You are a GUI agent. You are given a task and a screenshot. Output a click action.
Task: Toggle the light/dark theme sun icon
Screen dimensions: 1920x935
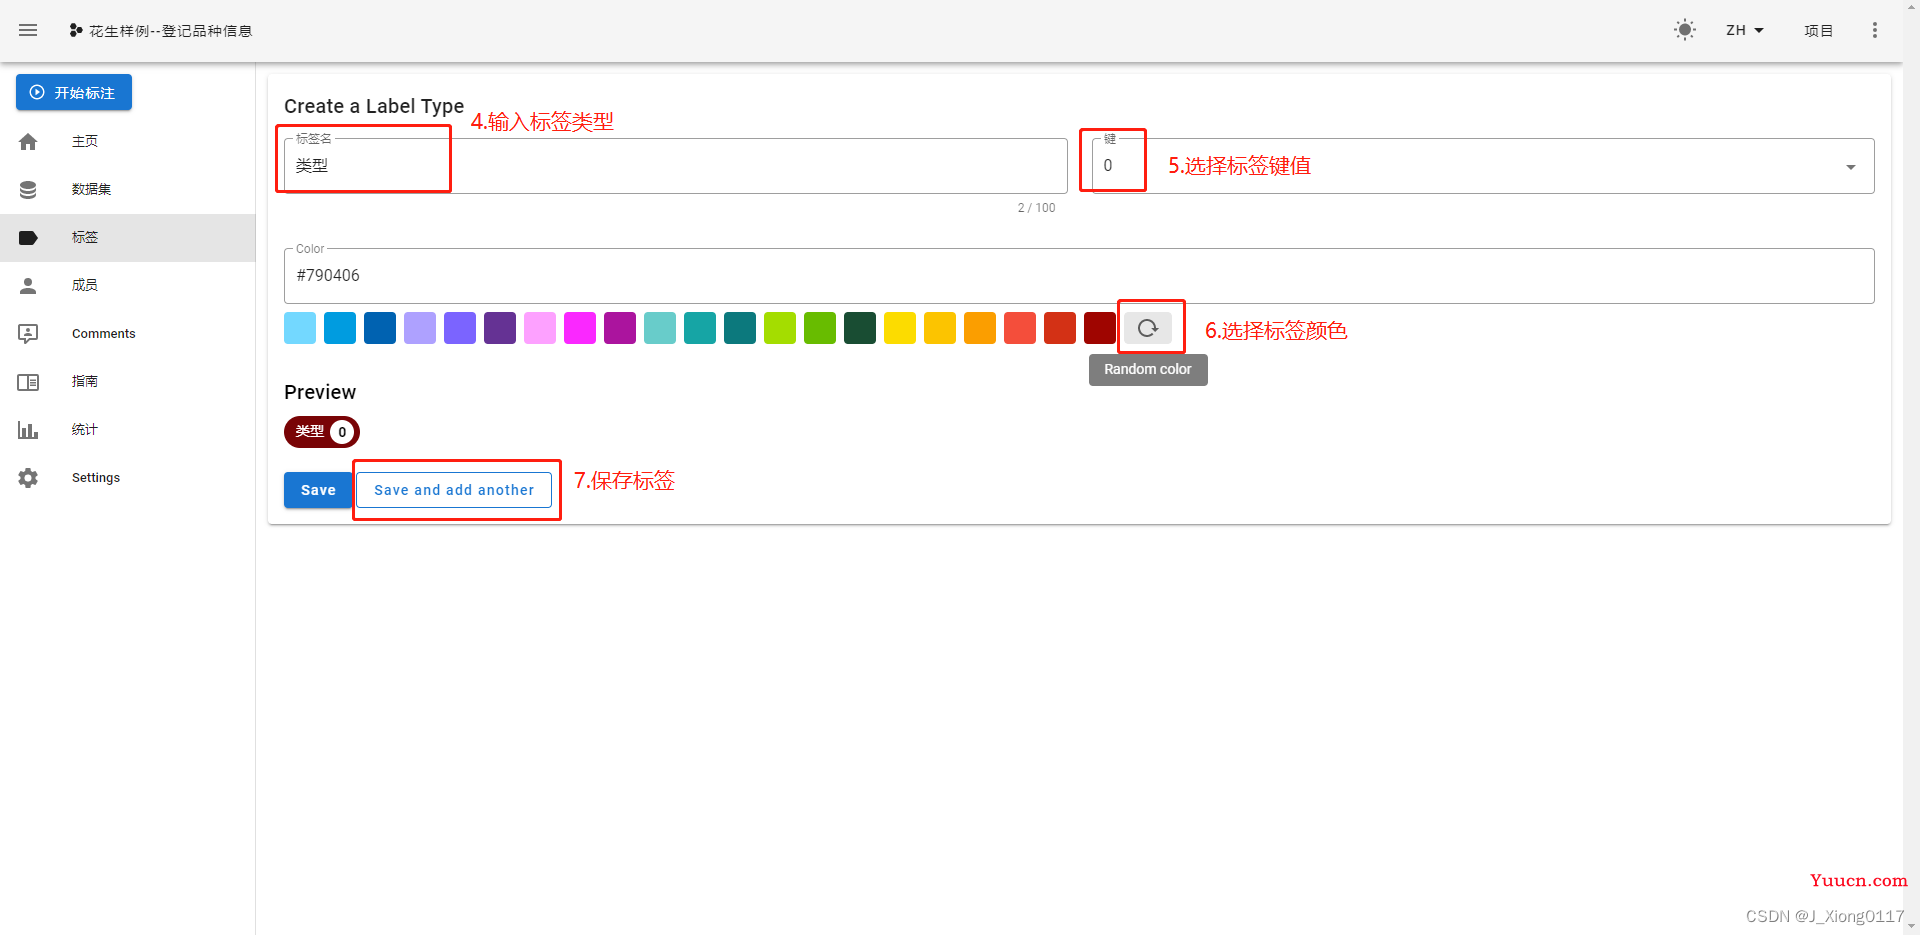1685,30
